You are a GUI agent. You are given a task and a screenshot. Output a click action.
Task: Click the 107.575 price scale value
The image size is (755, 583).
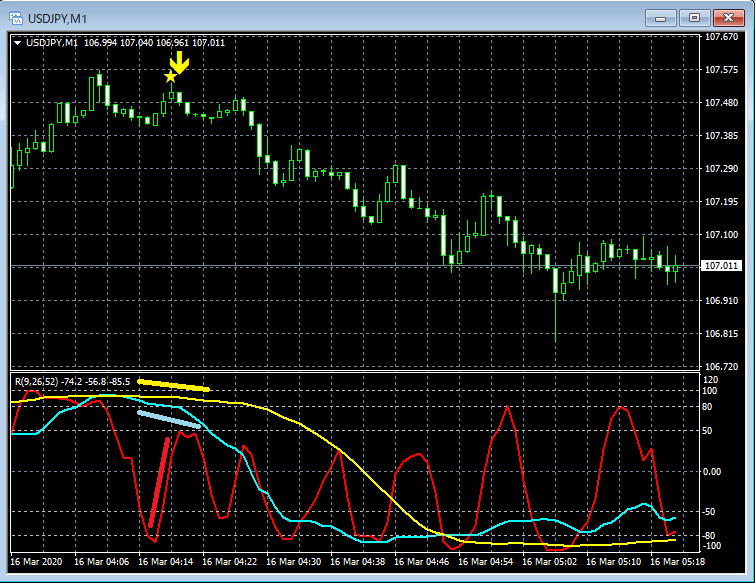click(721, 70)
